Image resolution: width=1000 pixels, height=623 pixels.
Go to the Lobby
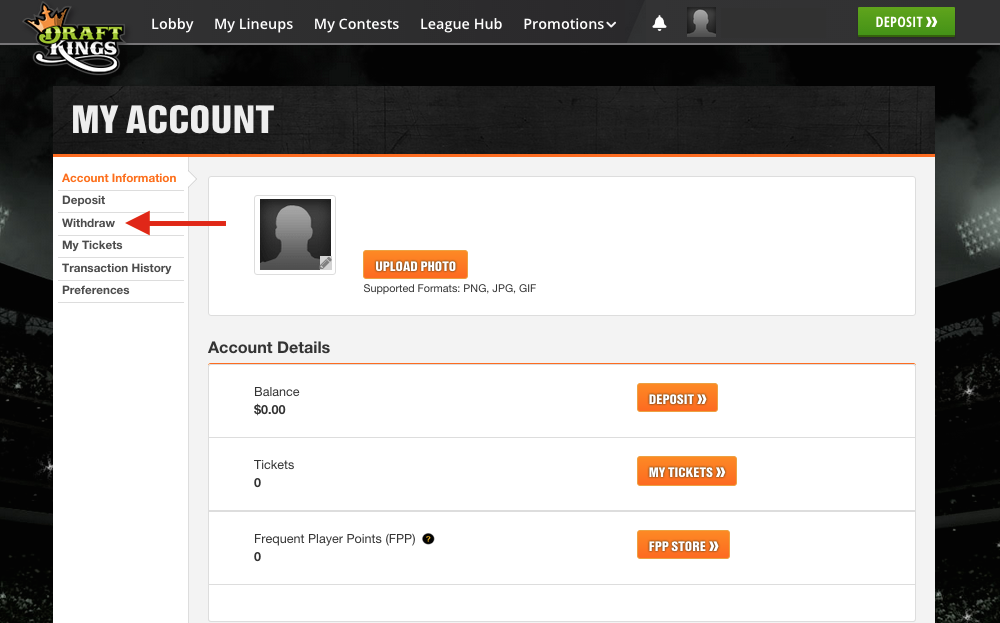(172, 24)
